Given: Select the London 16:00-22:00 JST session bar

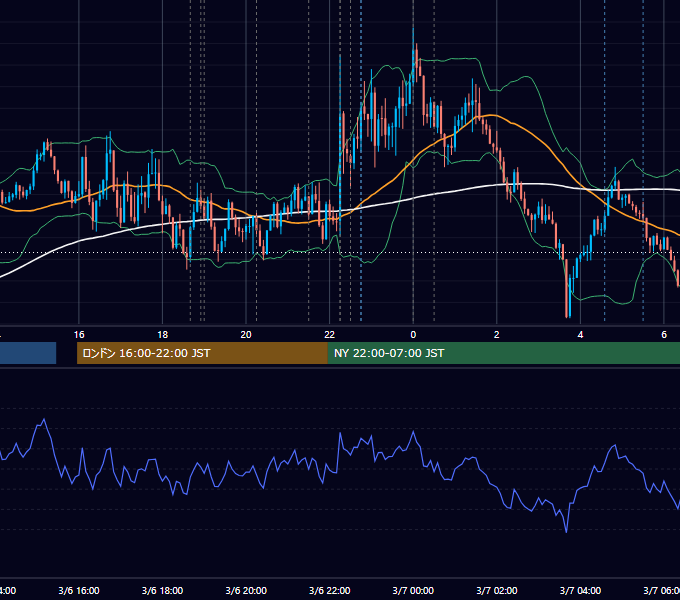Looking at the screenshot, I should tap(202, 353).
